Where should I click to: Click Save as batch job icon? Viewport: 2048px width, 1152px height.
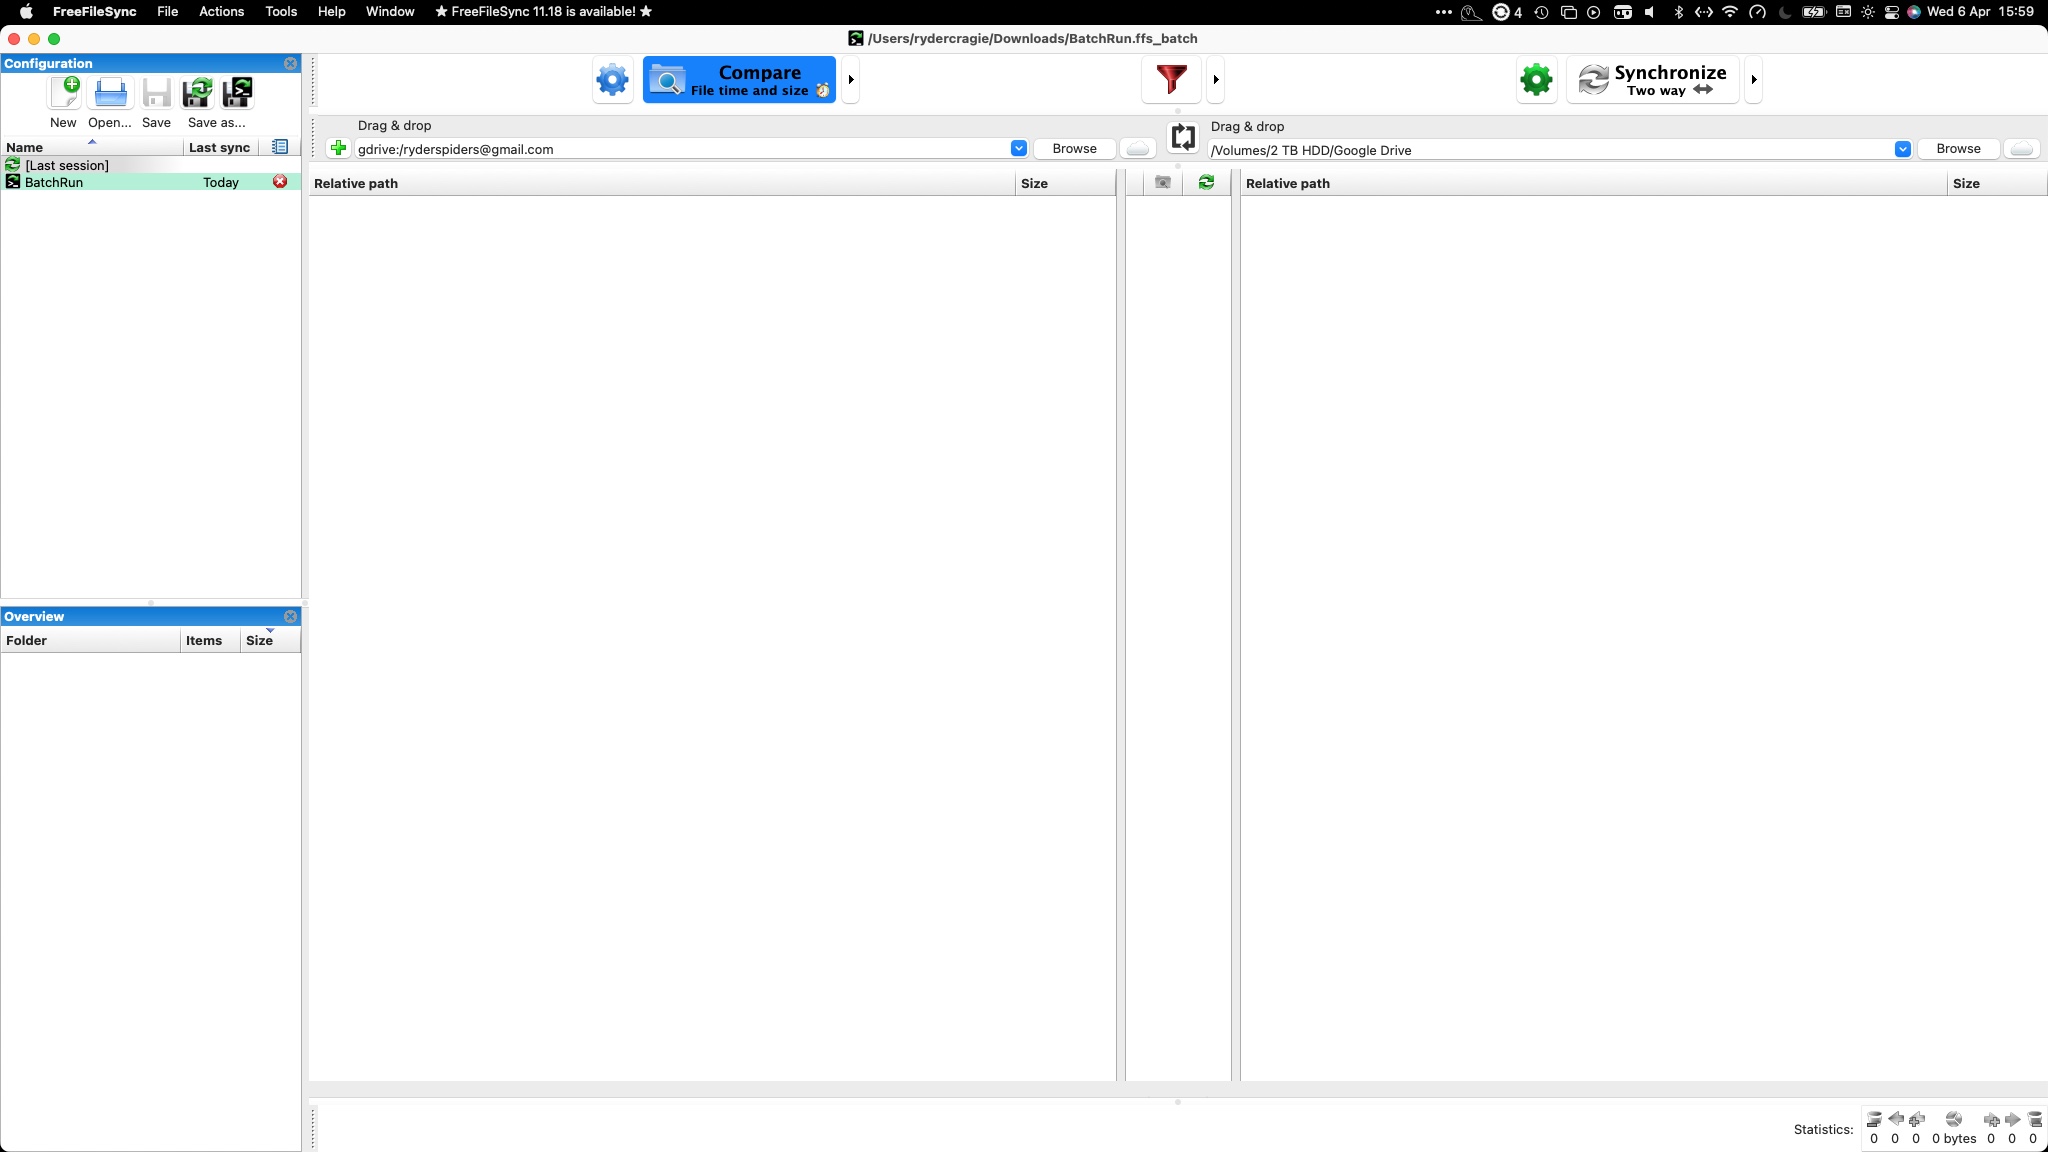[x=238, y=93]
